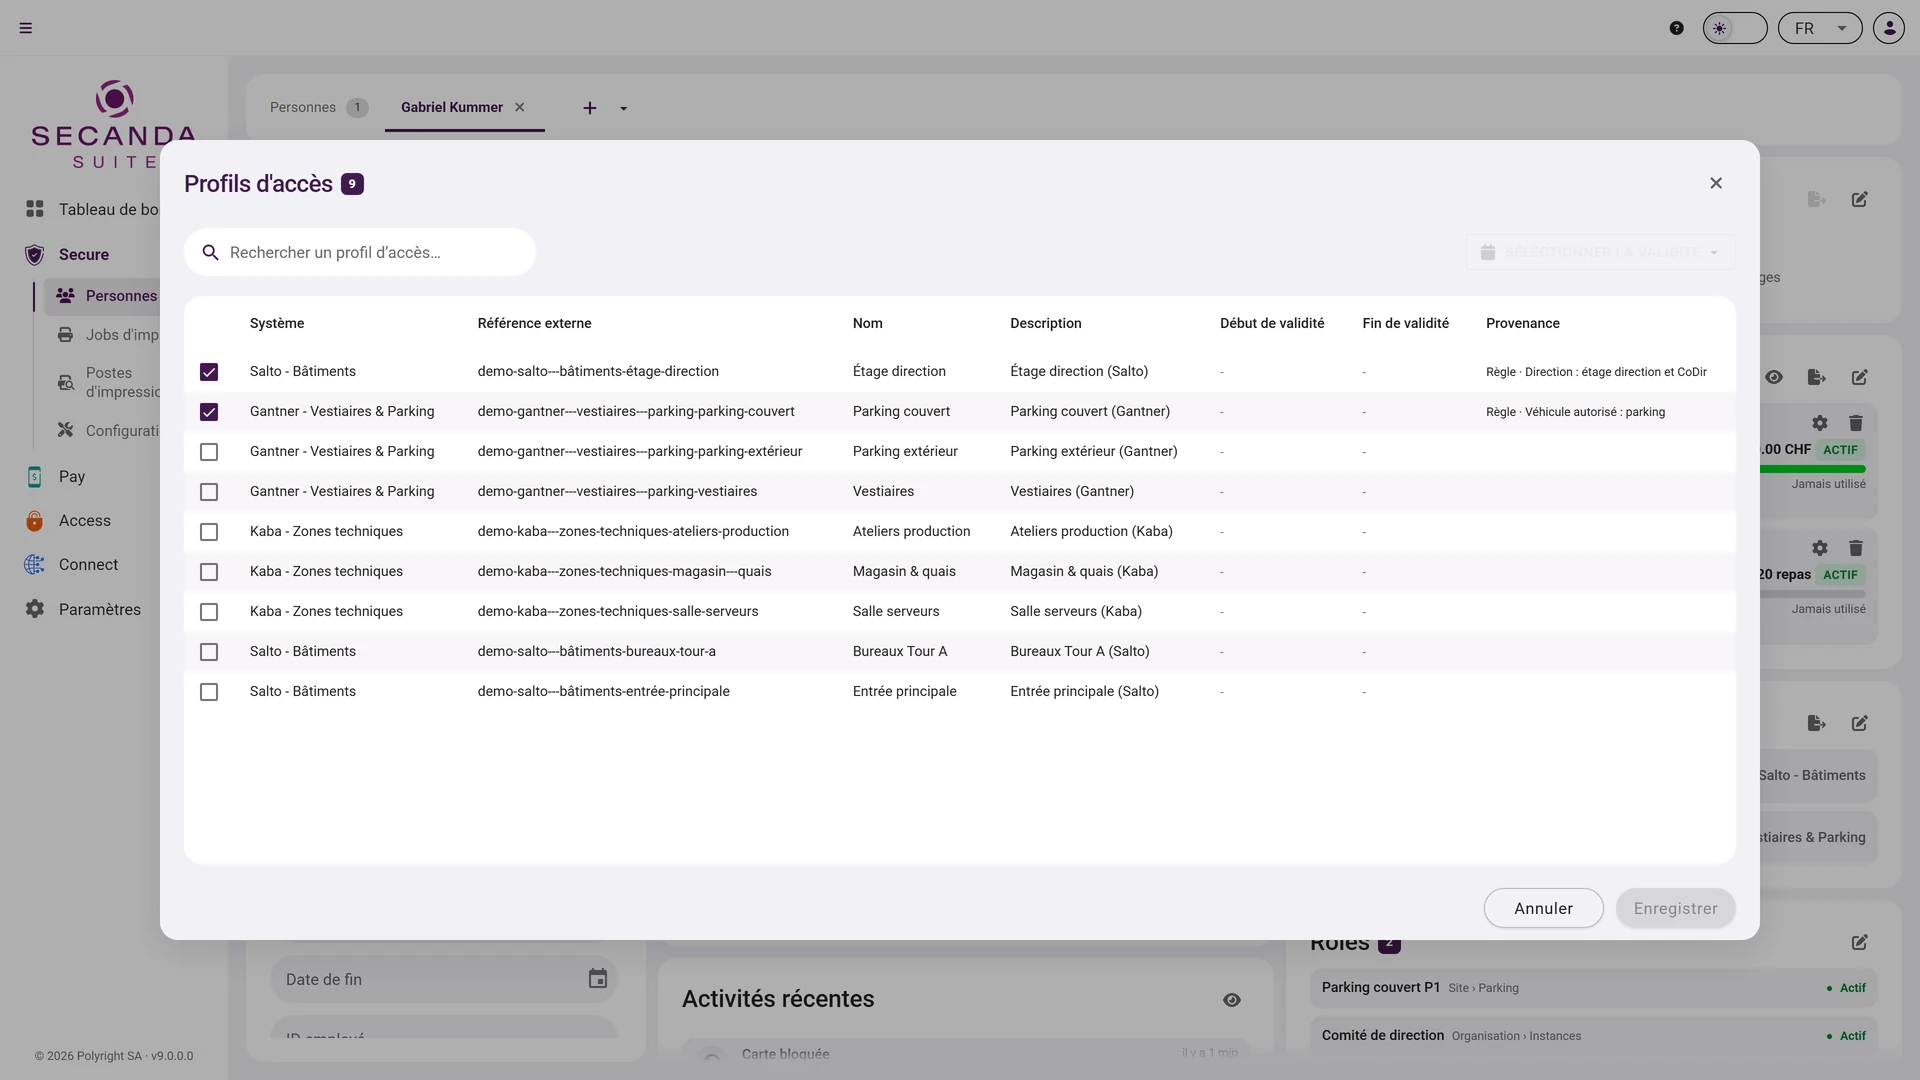The width and height of the screenshot is (1920, 1080).
Task: Close the Gabriel Kummer tab
Action: [x=520, y=107]
